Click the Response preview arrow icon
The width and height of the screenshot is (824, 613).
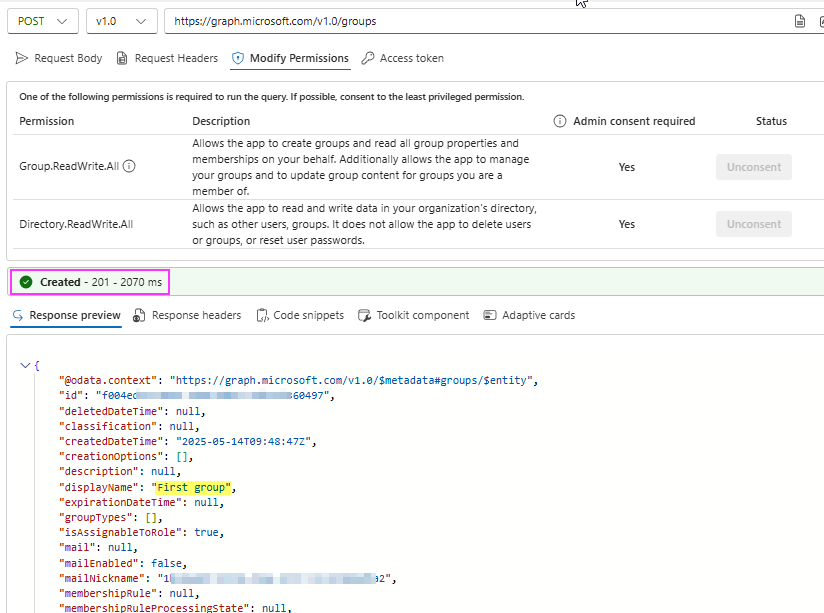click(18, 314)
